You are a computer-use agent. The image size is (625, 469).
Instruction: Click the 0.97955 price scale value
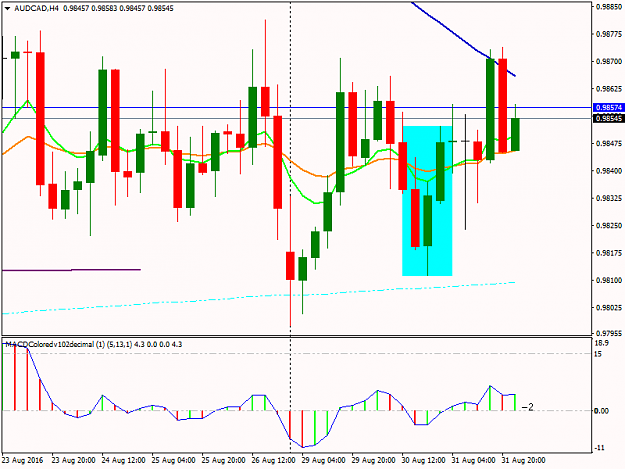(x=609, y=333)
